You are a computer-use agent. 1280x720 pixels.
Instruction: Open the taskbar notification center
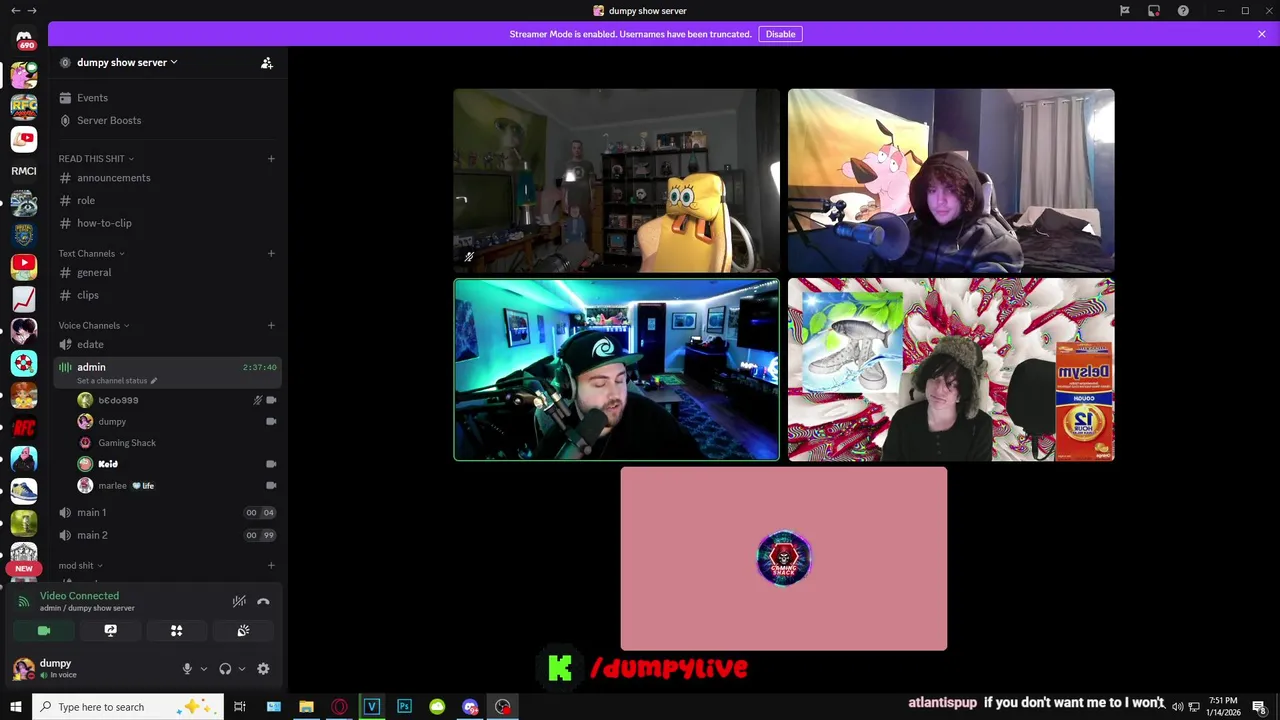point(1260,707)
